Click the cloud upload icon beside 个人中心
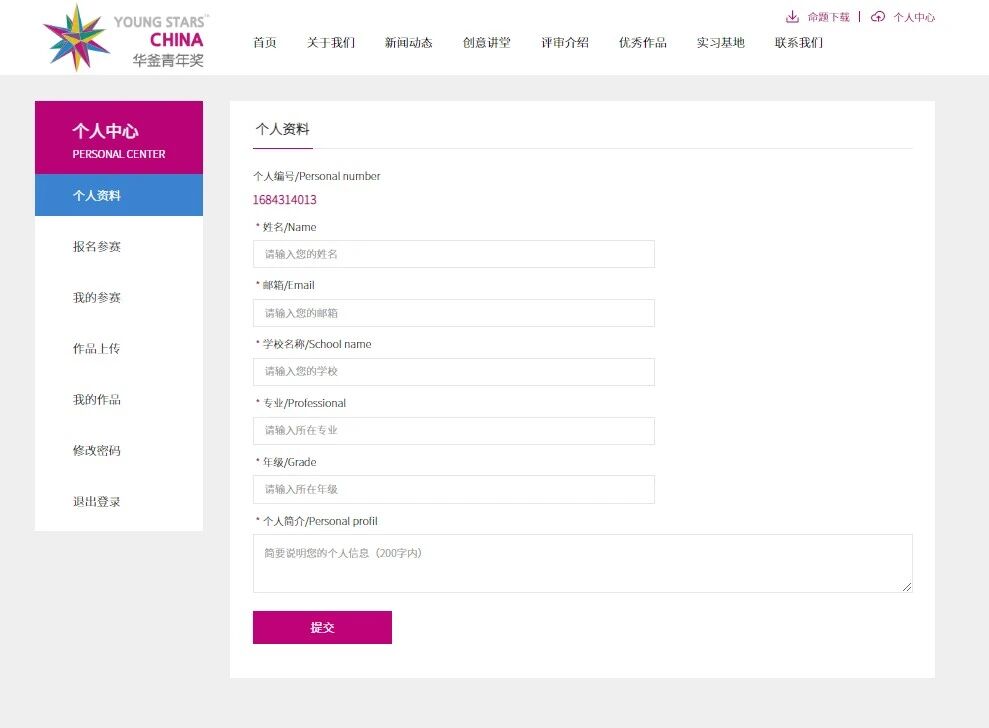989x728 pixels. coord(878,17)
